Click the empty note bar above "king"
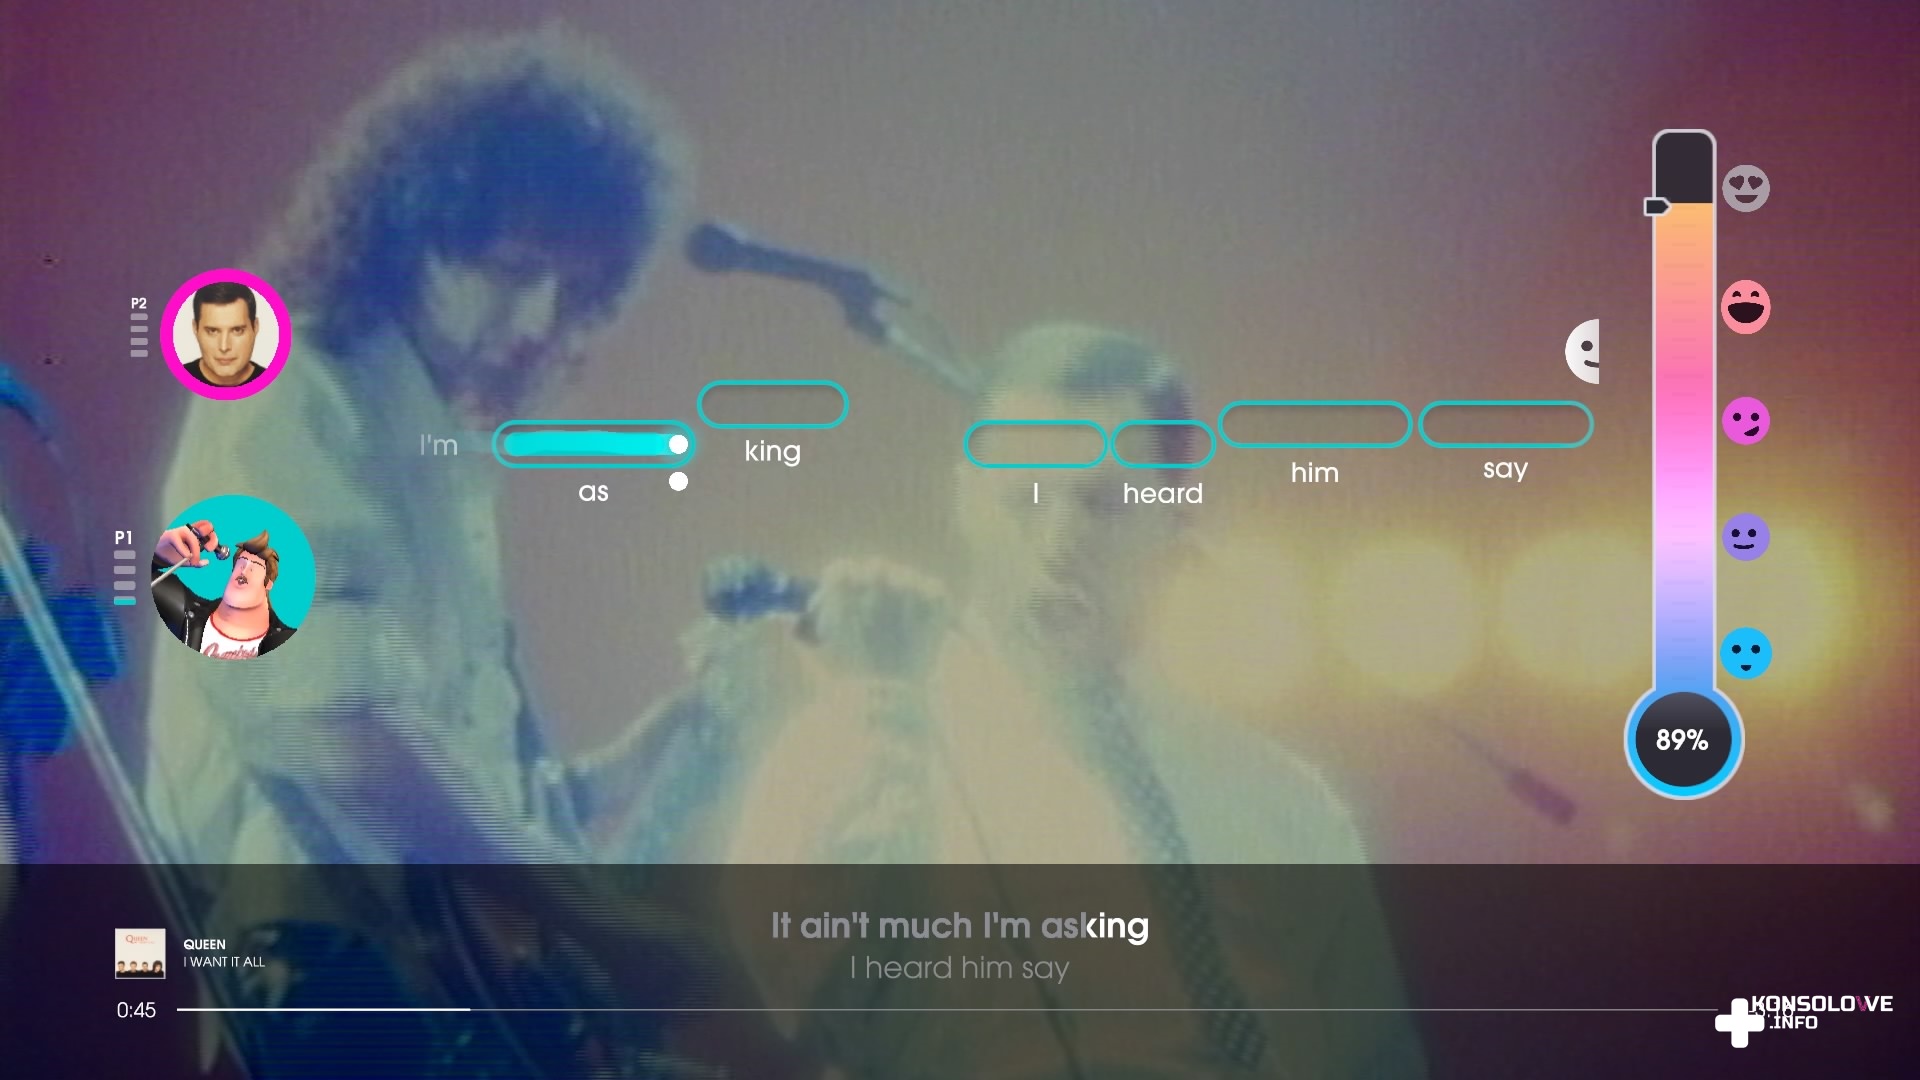The image size is (1920, 1080). pos(772,405)
